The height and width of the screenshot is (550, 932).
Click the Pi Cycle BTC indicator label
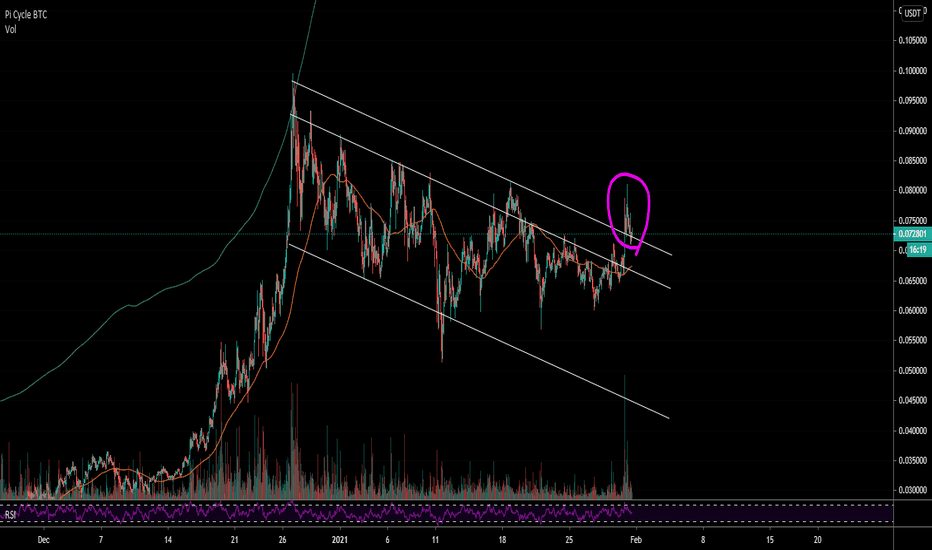click(x=26, y=15)
